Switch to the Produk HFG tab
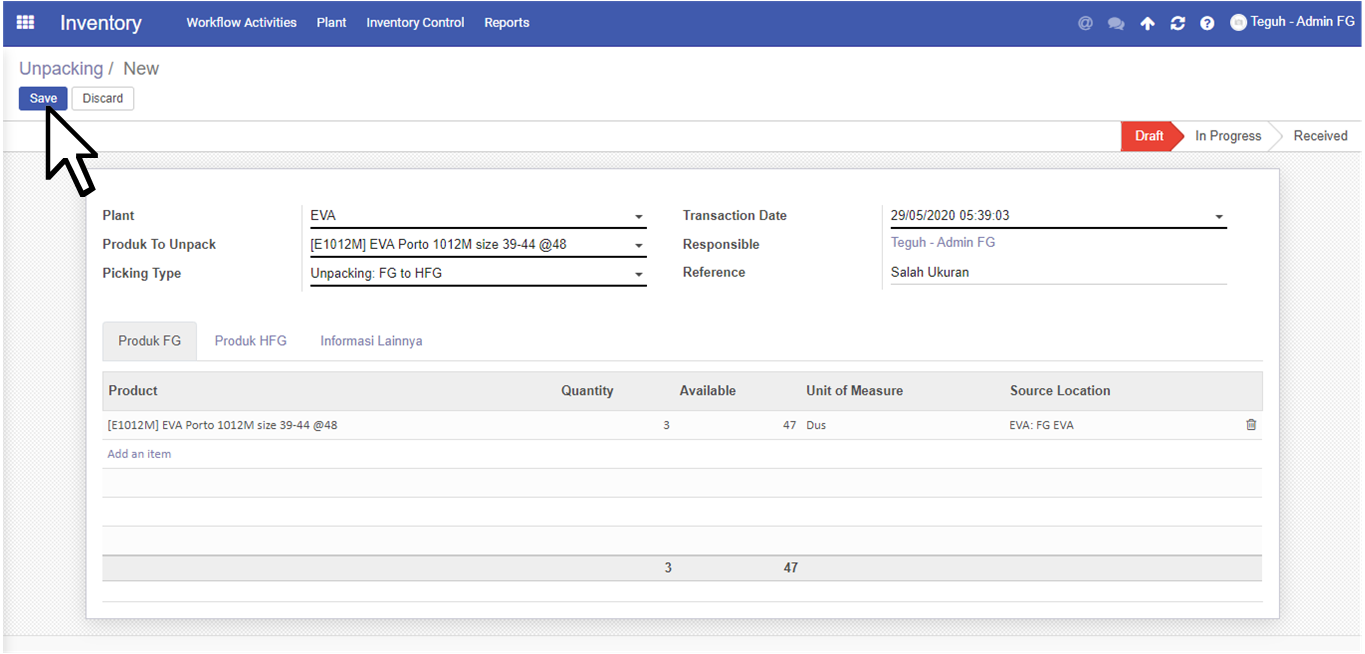The width and height of the screenshot is (1365, 654). coord(250,341)
